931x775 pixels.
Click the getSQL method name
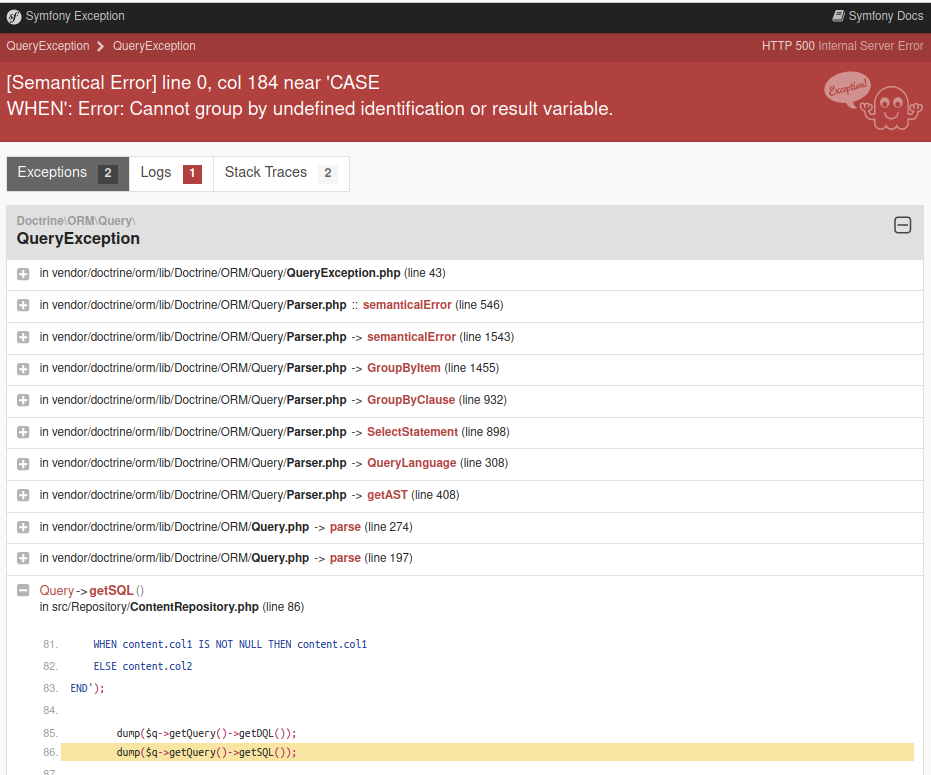click(111, 591)
